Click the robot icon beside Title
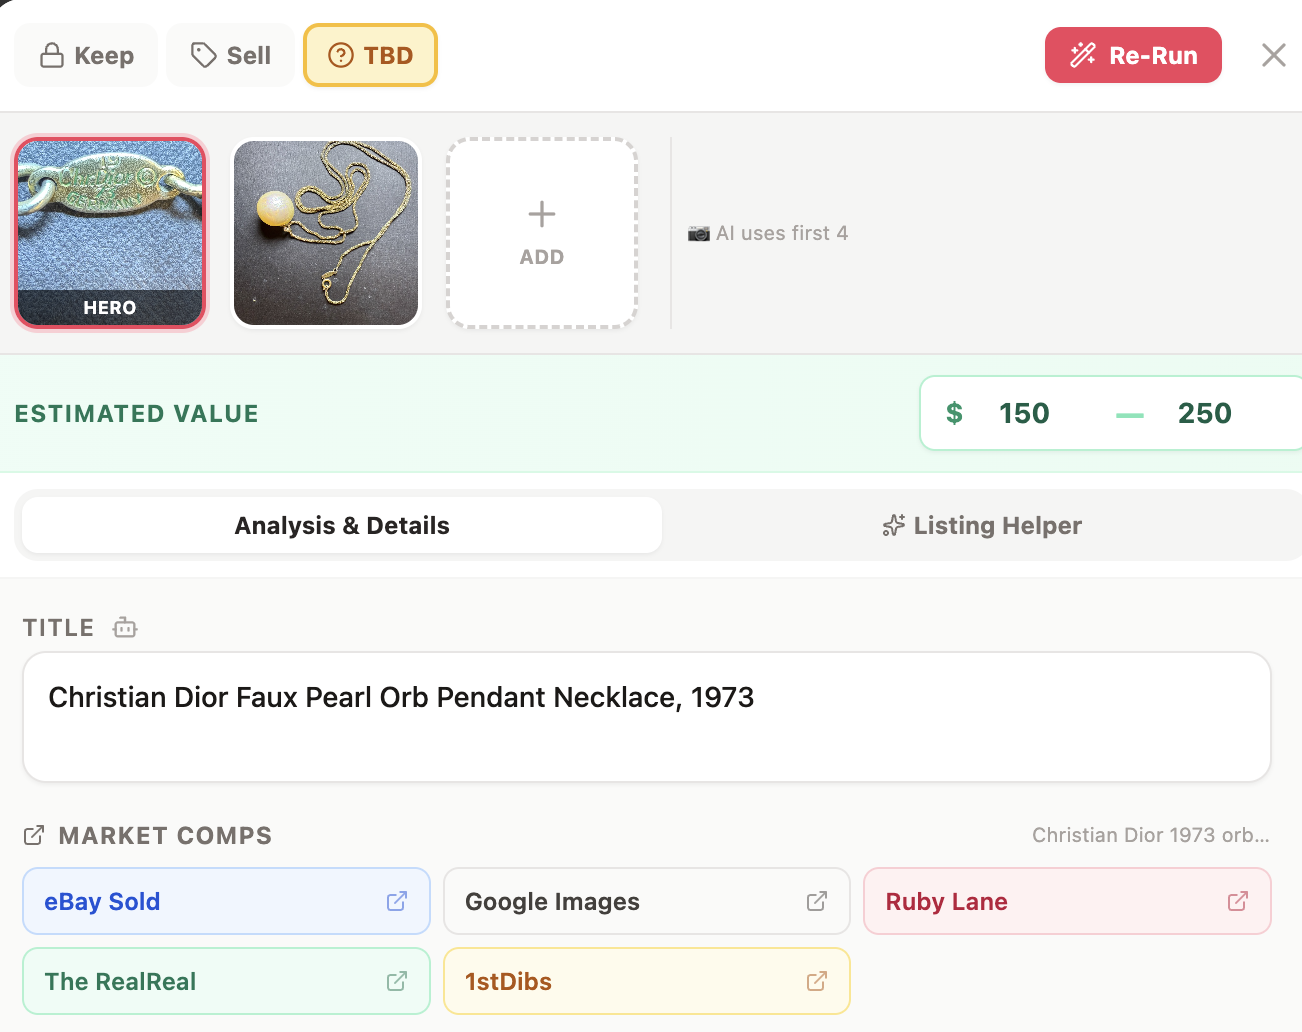The width and height of the screenshot is (1302, 1032). tap(125, 628)
